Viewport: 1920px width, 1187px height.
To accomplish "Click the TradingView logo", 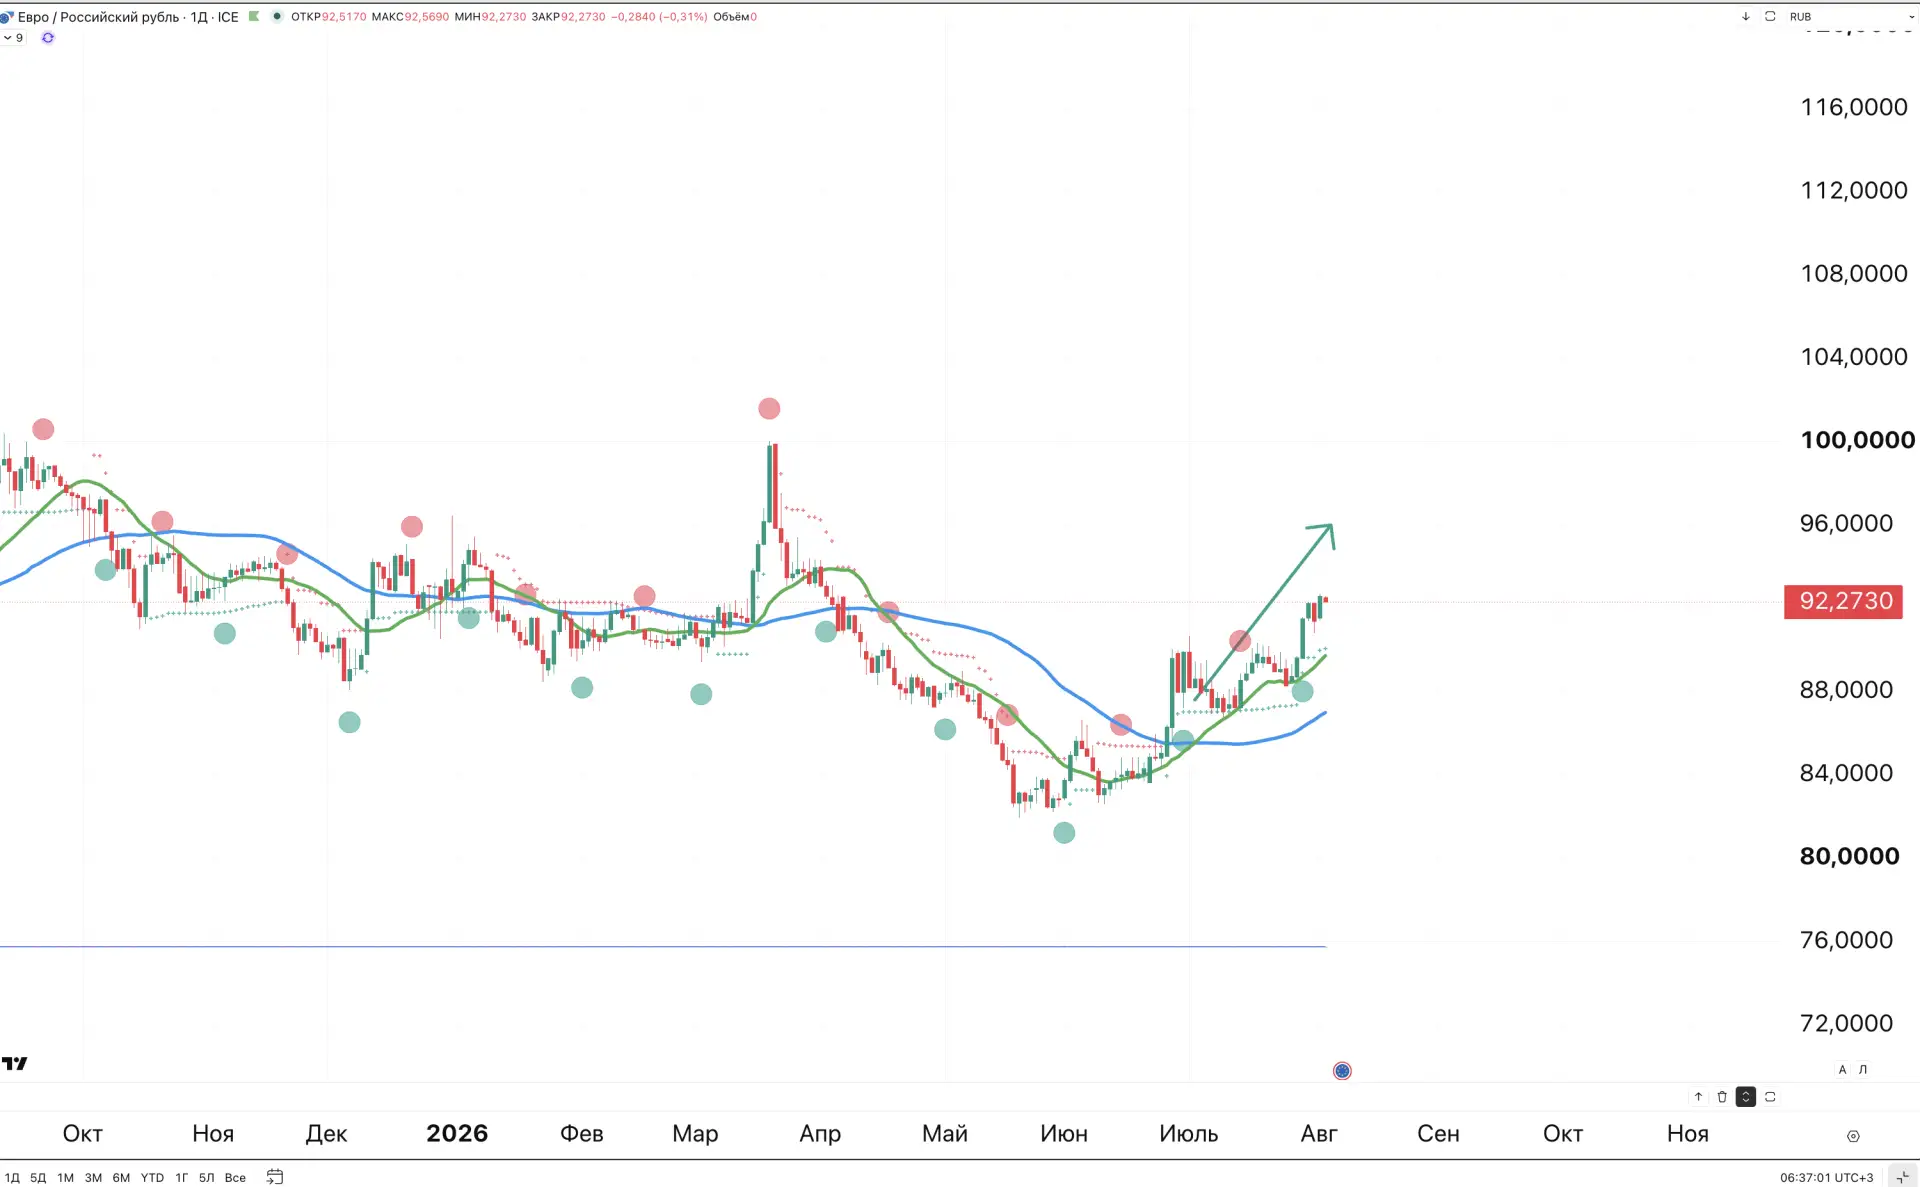I will pos(14,1063).
